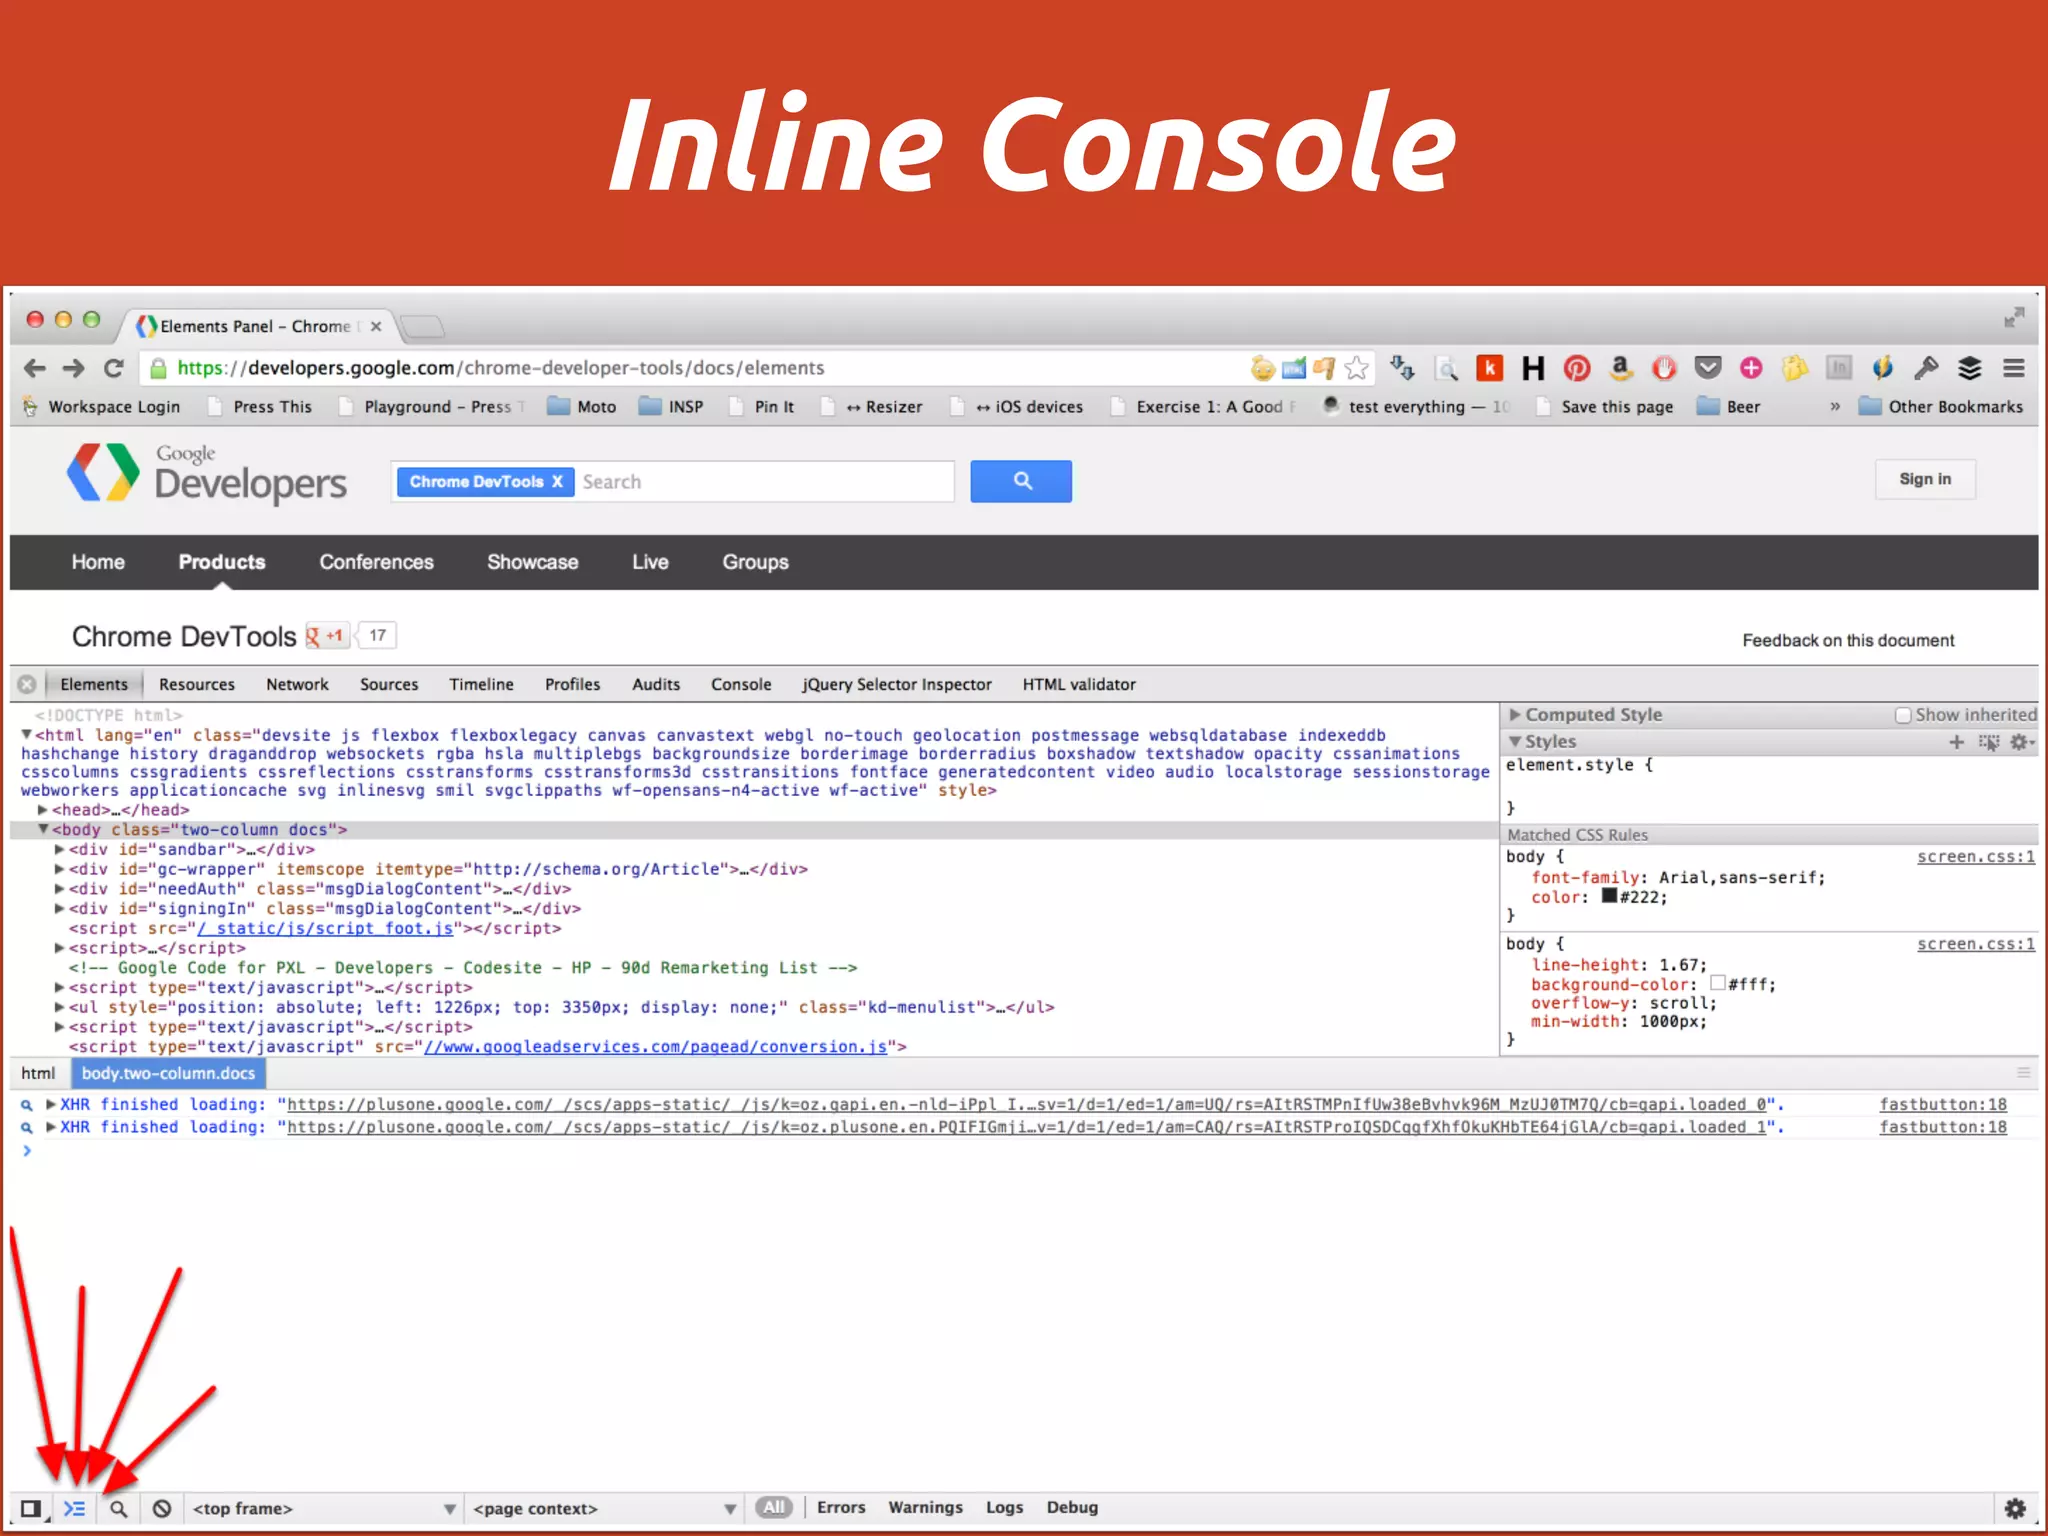This screenshot has height=1536, width=2048.
Task: Expand the div id sandbar node
Action: coord(60,849)
